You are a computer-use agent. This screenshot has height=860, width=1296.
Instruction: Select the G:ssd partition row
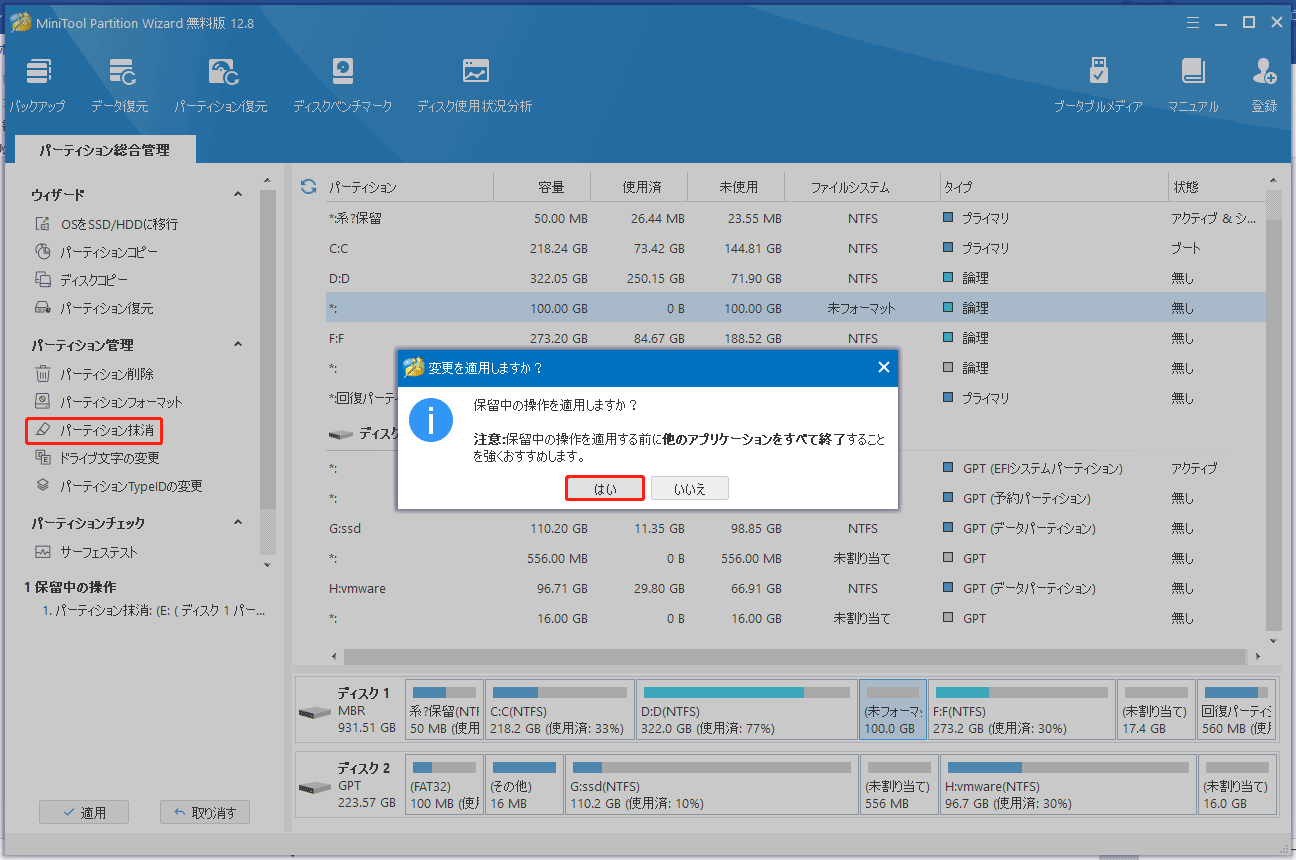794,528
